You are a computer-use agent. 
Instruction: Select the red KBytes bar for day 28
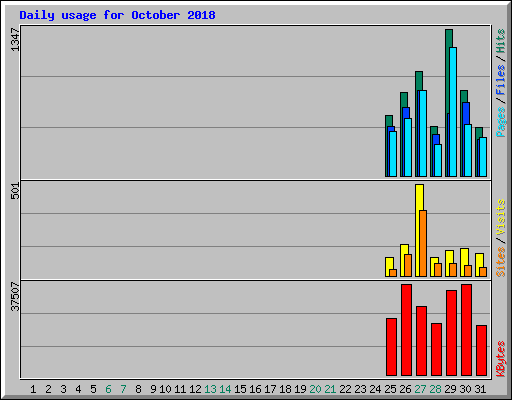click(436, 349)
